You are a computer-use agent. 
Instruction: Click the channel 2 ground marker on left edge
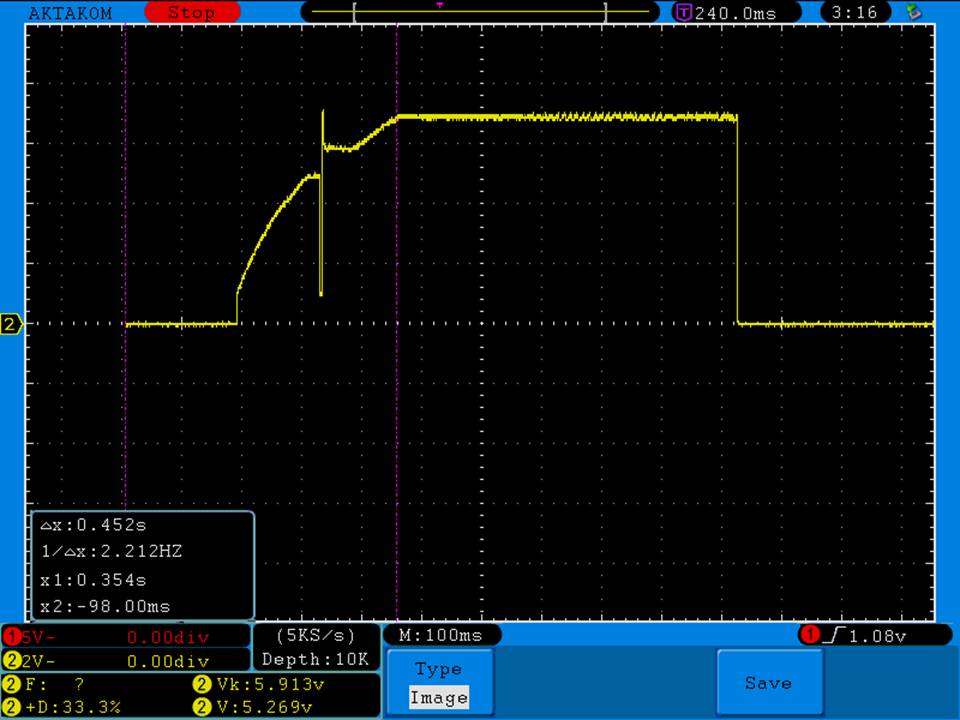click(x=12, y=324)
